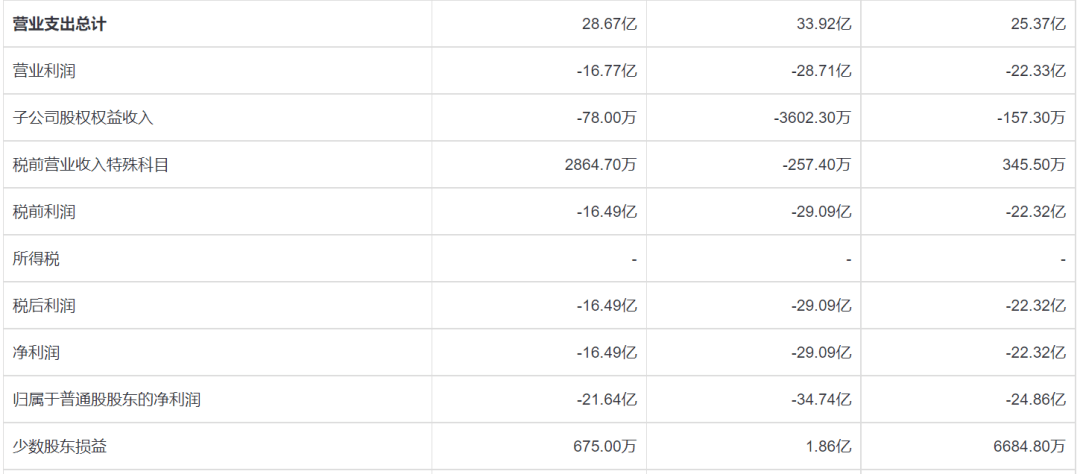Select the 所得税 row label

click(36, 259)
